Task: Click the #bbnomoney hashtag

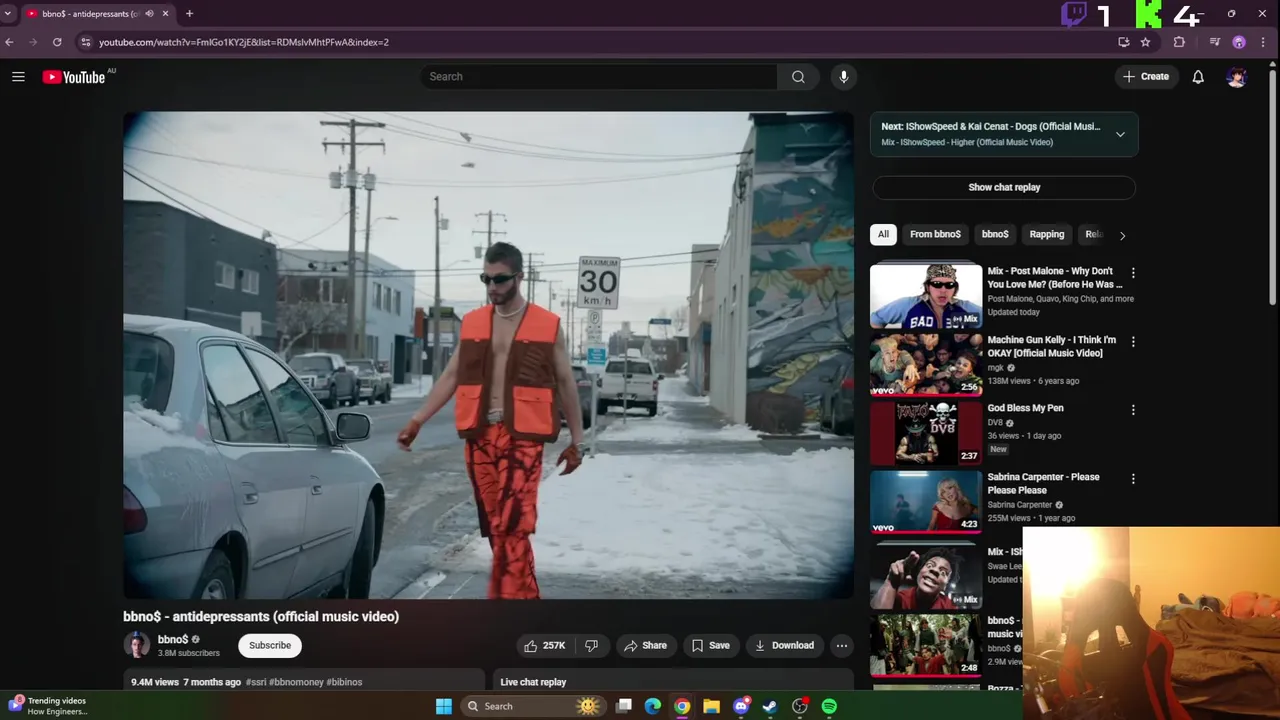Action: [x=296, y=682]
